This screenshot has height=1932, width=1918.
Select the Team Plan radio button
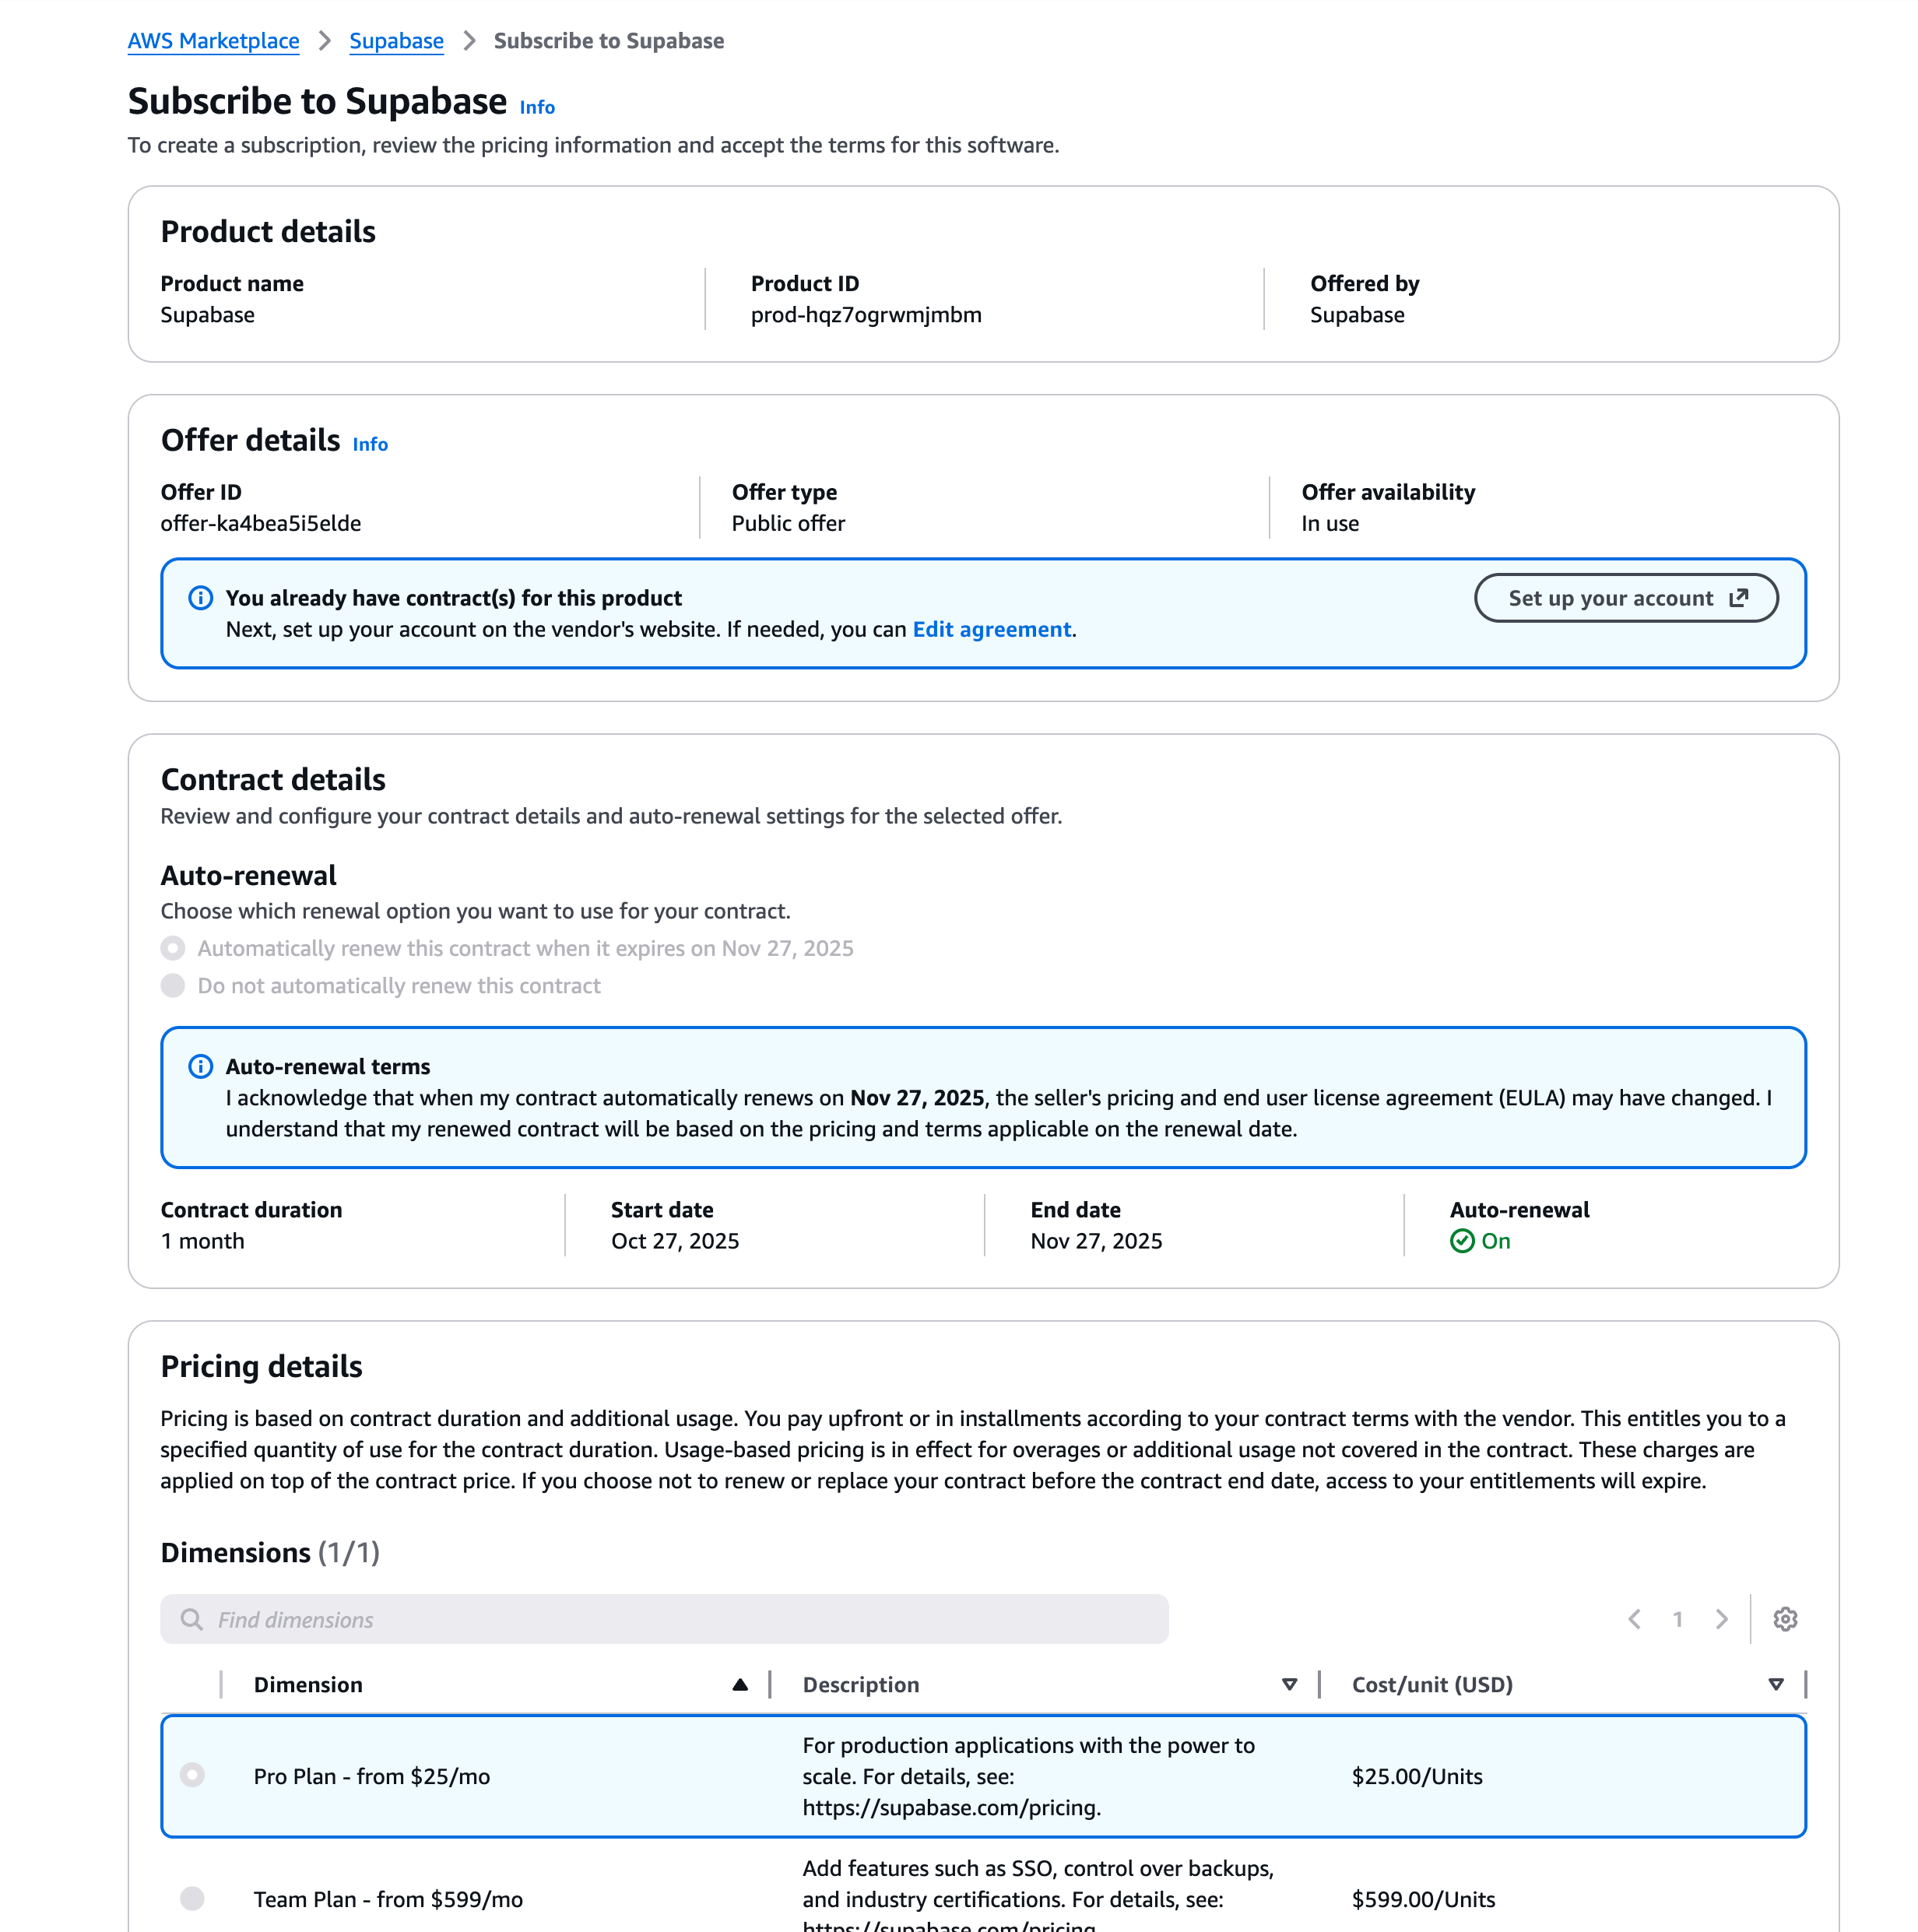[x=192, y=1898]
